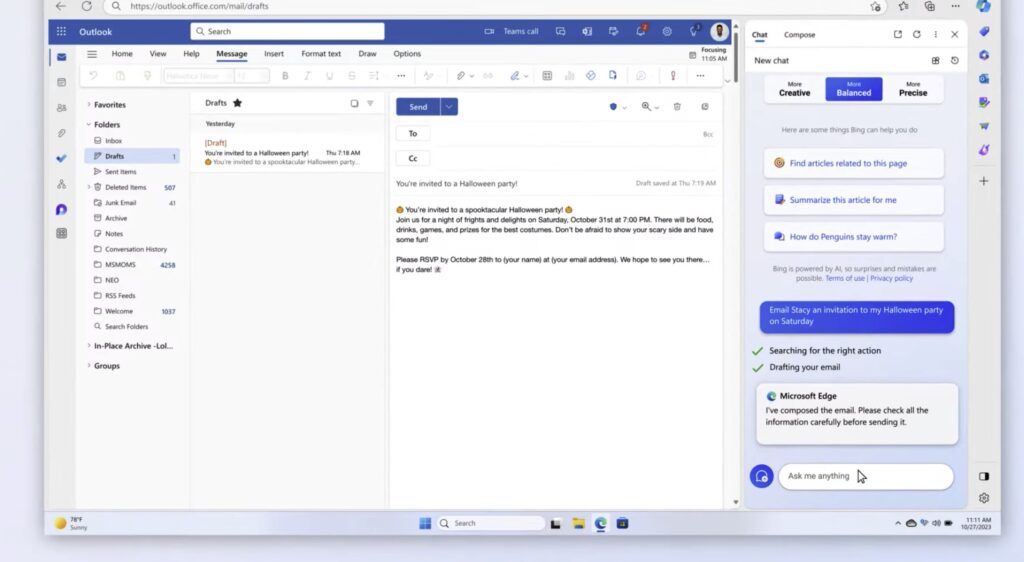Click Find articles related to this page
1024x562 pixels.
854,163
